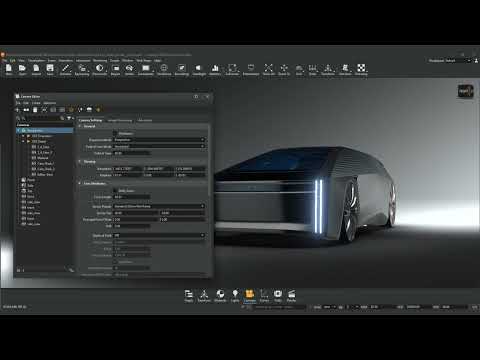Toggle the Grid toolbar icon
480x360 pixels.
(299, 69)
